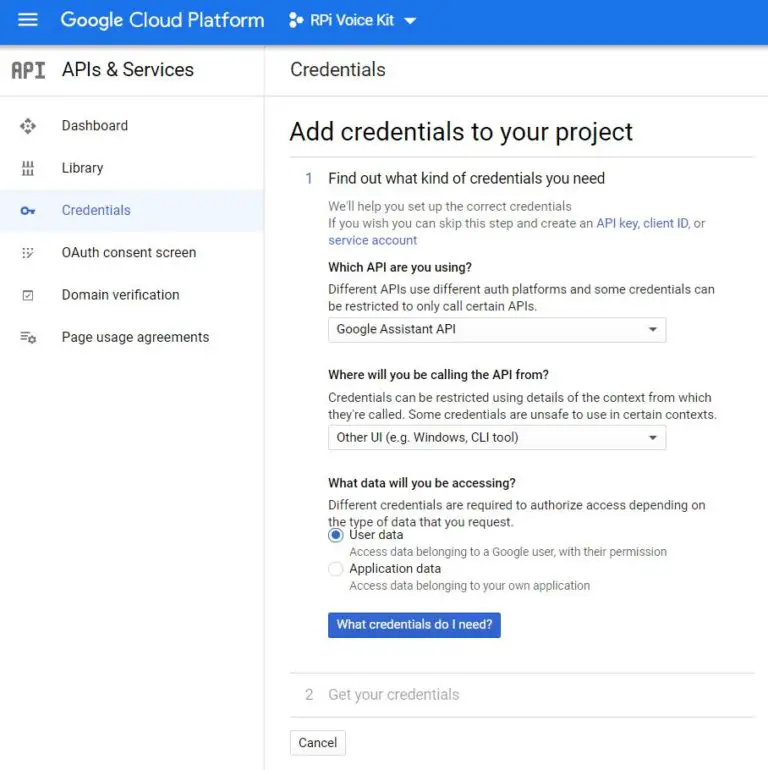
Task: Click the OAuth consent screen icon
Action: (x=28, y=253)
